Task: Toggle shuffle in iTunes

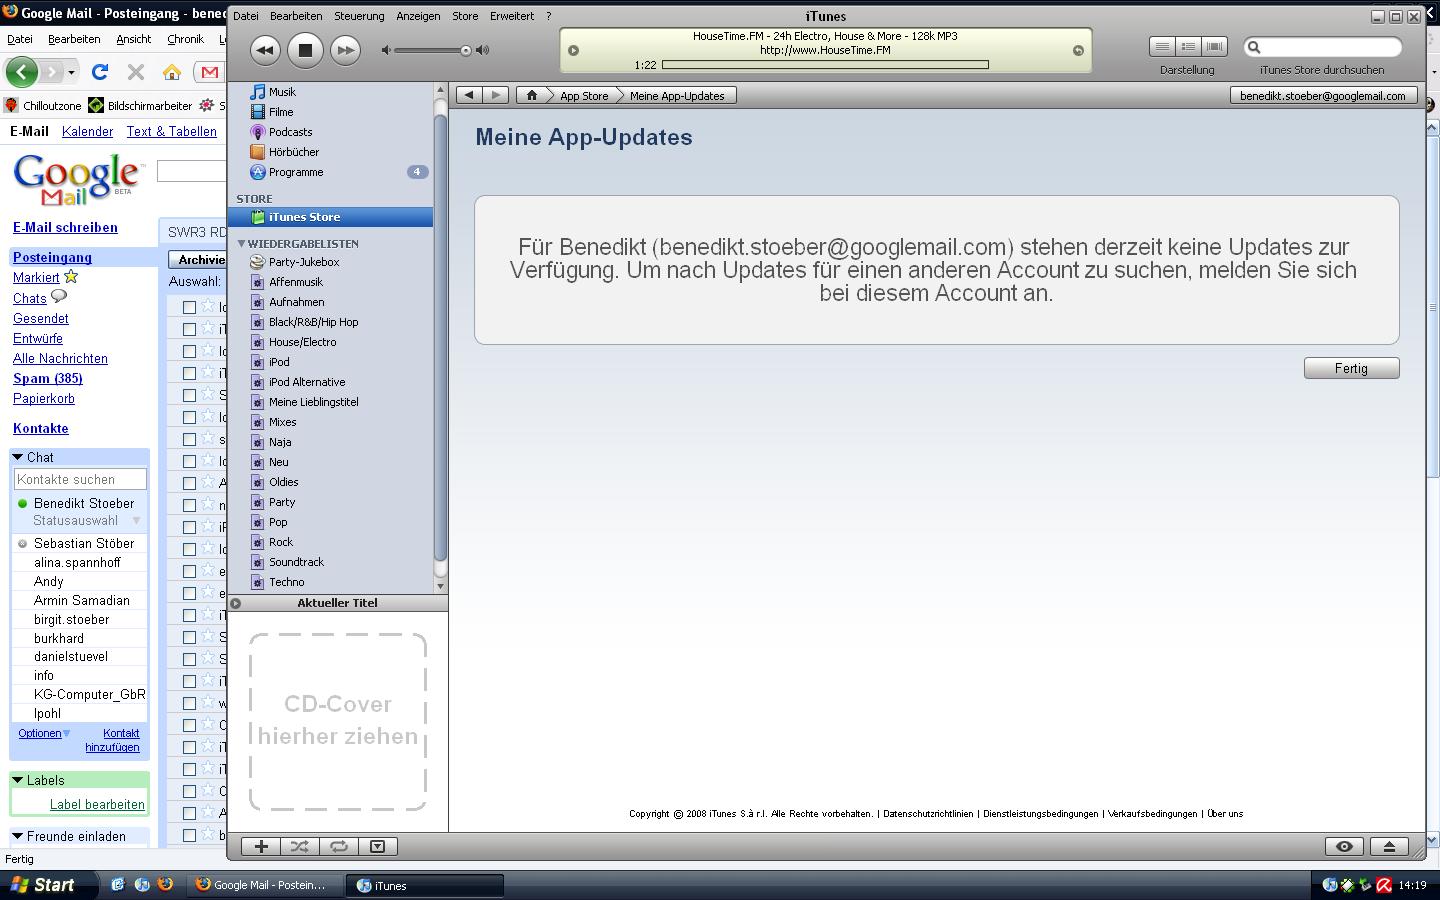Action: pos(299,846)
